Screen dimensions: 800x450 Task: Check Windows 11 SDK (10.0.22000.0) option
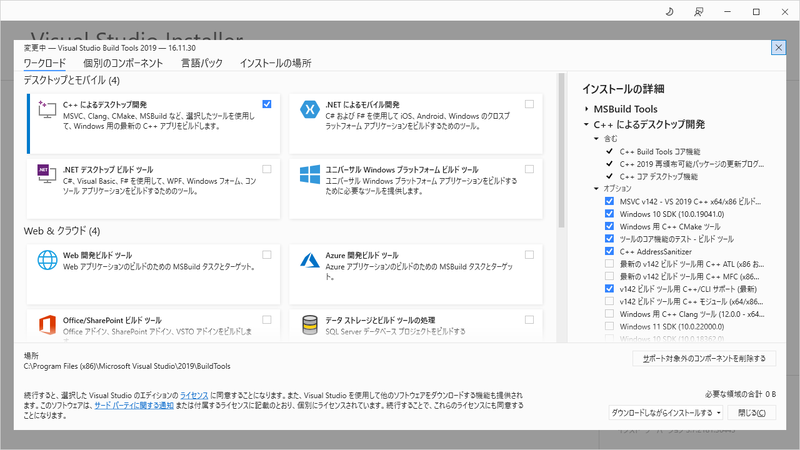[609, 326]
